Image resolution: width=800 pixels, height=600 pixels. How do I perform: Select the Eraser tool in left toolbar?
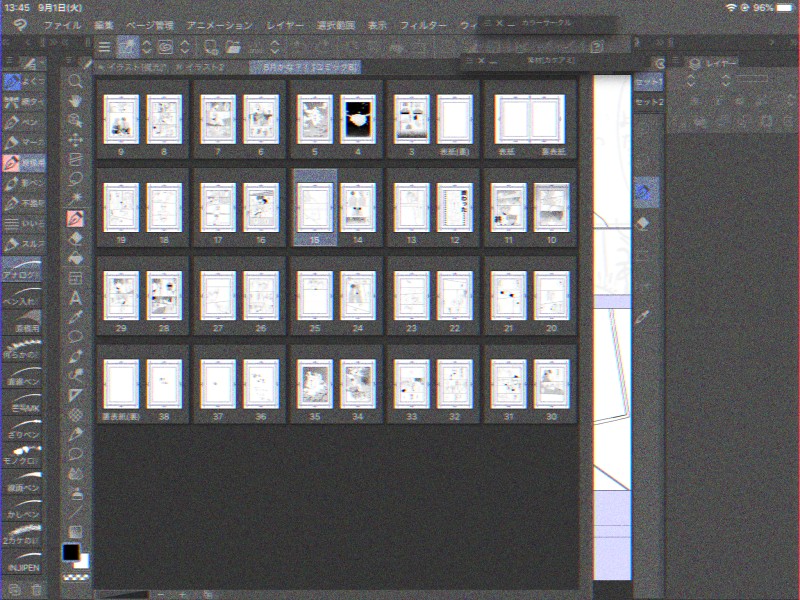click(x=75, y=239)
